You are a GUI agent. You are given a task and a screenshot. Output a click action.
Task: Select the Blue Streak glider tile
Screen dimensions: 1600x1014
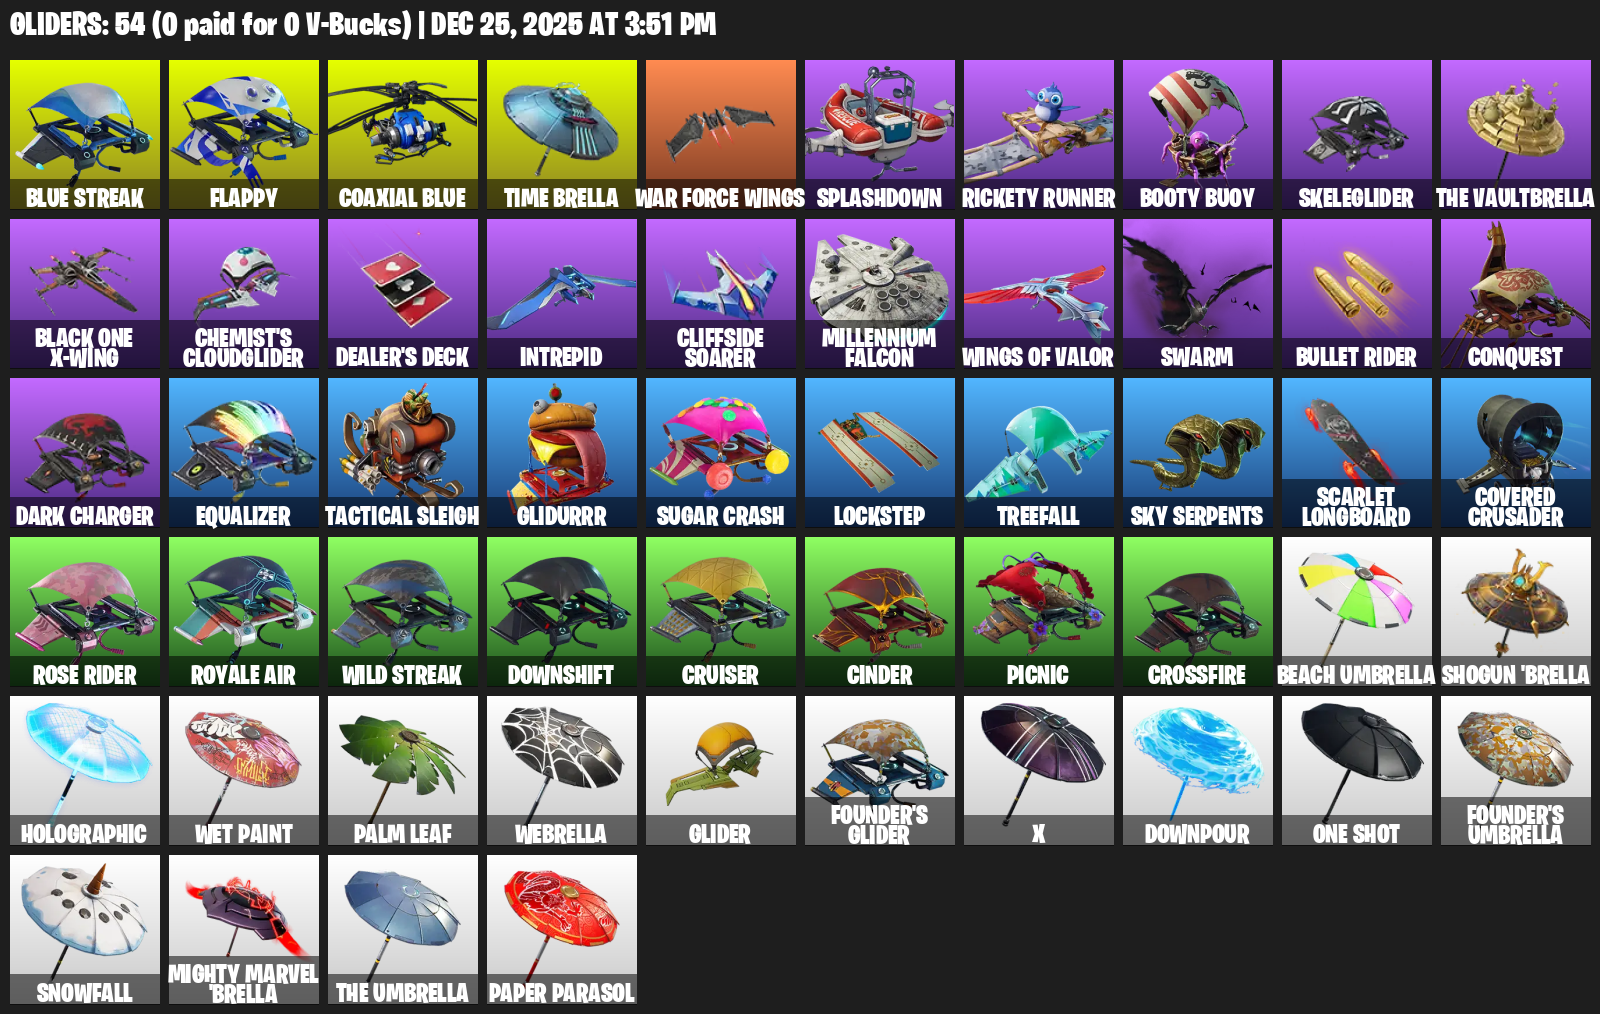(85, 135)
